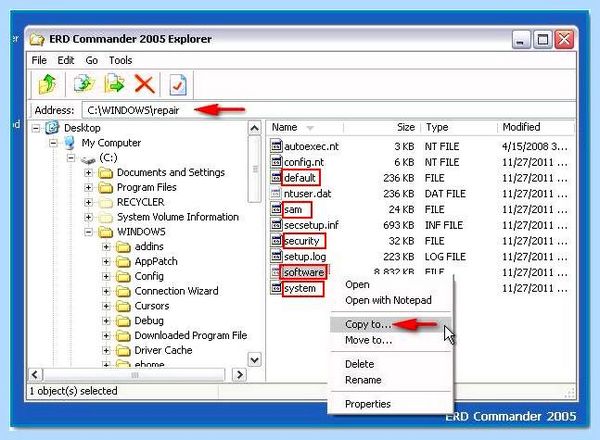Expand the AppPatch folder node
The width and height of the screenshot is (600, 440).
(106, 262)
